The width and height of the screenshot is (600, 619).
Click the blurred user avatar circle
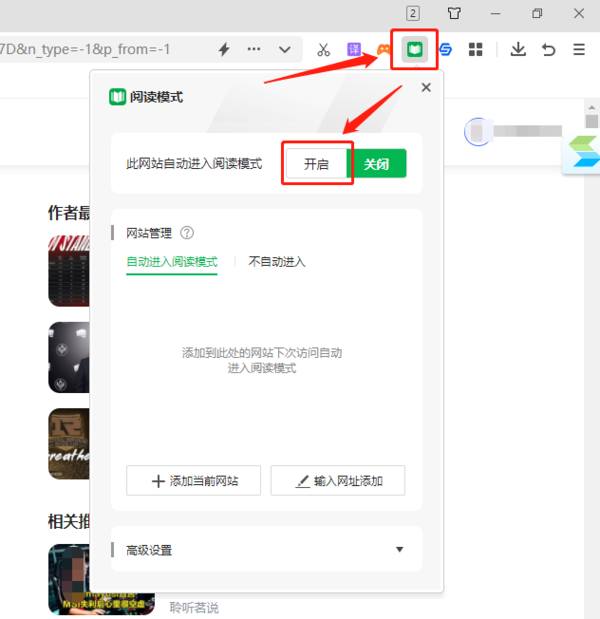tap(478, 131)
